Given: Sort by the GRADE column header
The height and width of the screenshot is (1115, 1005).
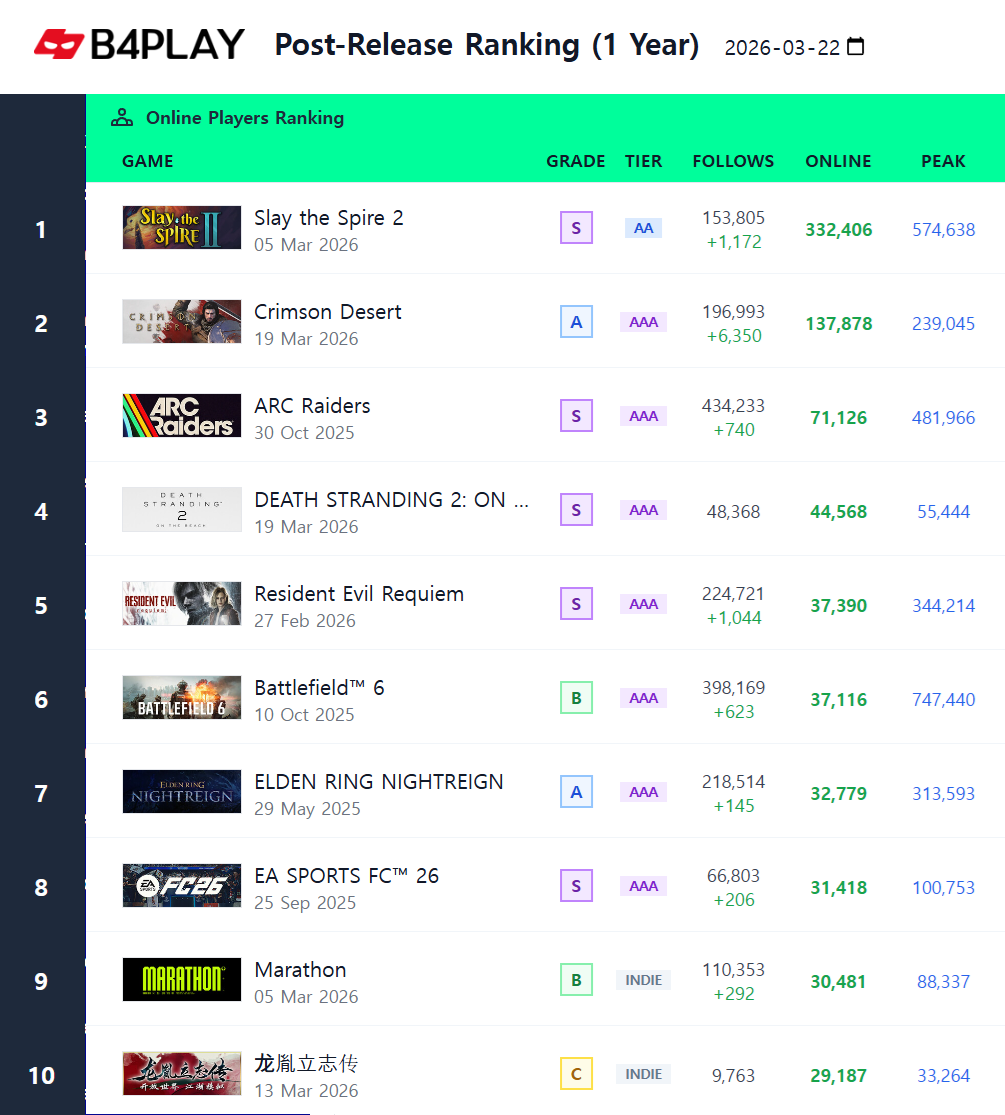Looking at the screenshot, I should (575, 161).
